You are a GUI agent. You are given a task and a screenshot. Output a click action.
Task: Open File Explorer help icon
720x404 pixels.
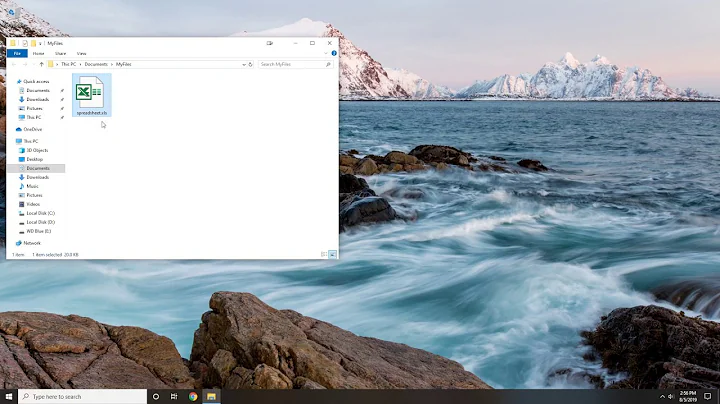click(x=334, y=53)
